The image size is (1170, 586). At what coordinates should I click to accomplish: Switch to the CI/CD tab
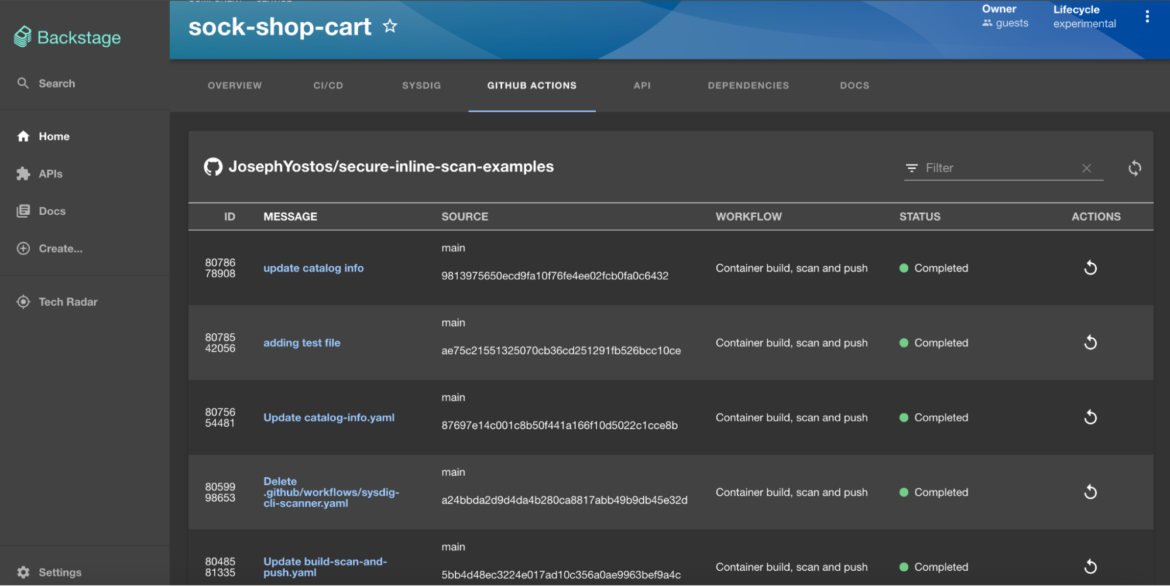328,85
